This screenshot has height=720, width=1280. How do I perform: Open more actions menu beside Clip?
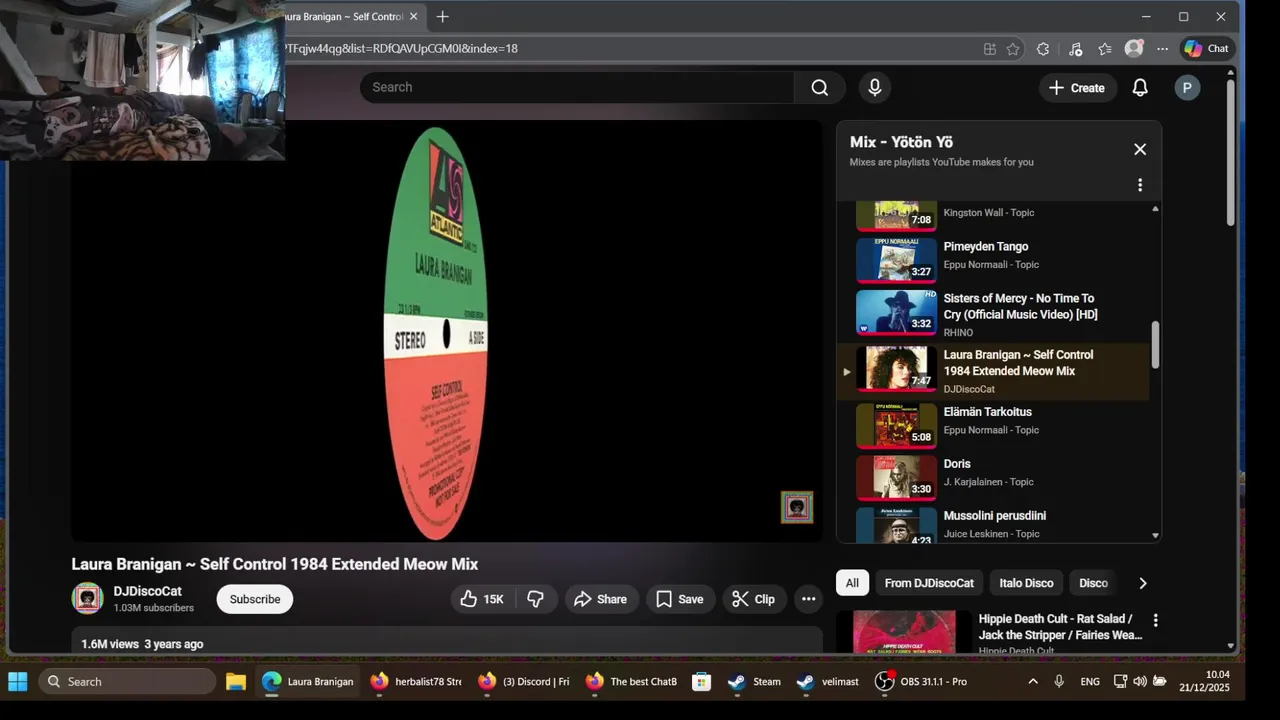pyautogui.click(x=808, y=599)
